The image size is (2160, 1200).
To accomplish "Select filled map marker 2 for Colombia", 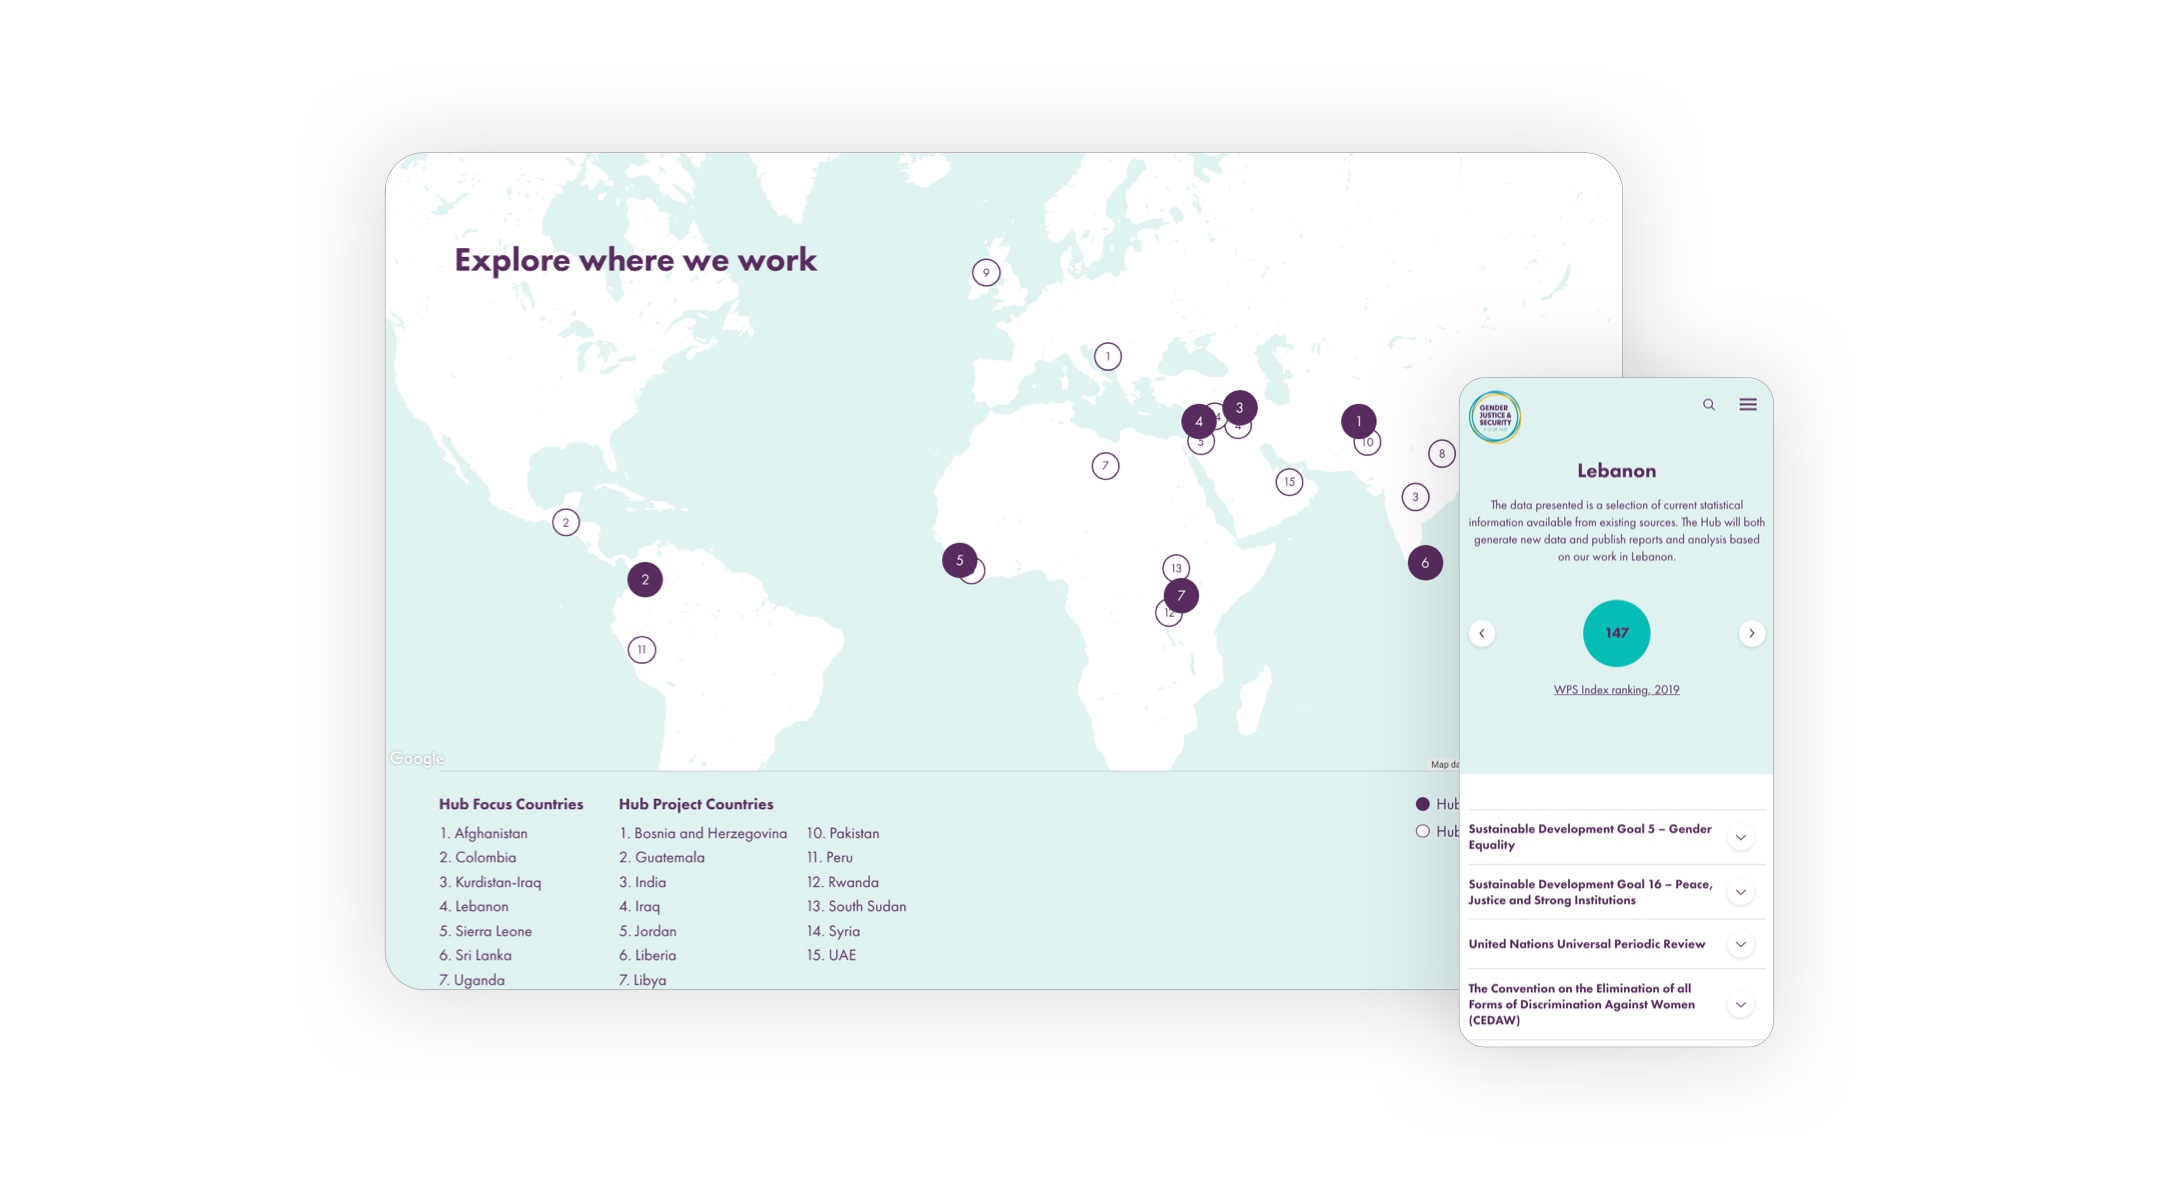I will click(645, 579).
